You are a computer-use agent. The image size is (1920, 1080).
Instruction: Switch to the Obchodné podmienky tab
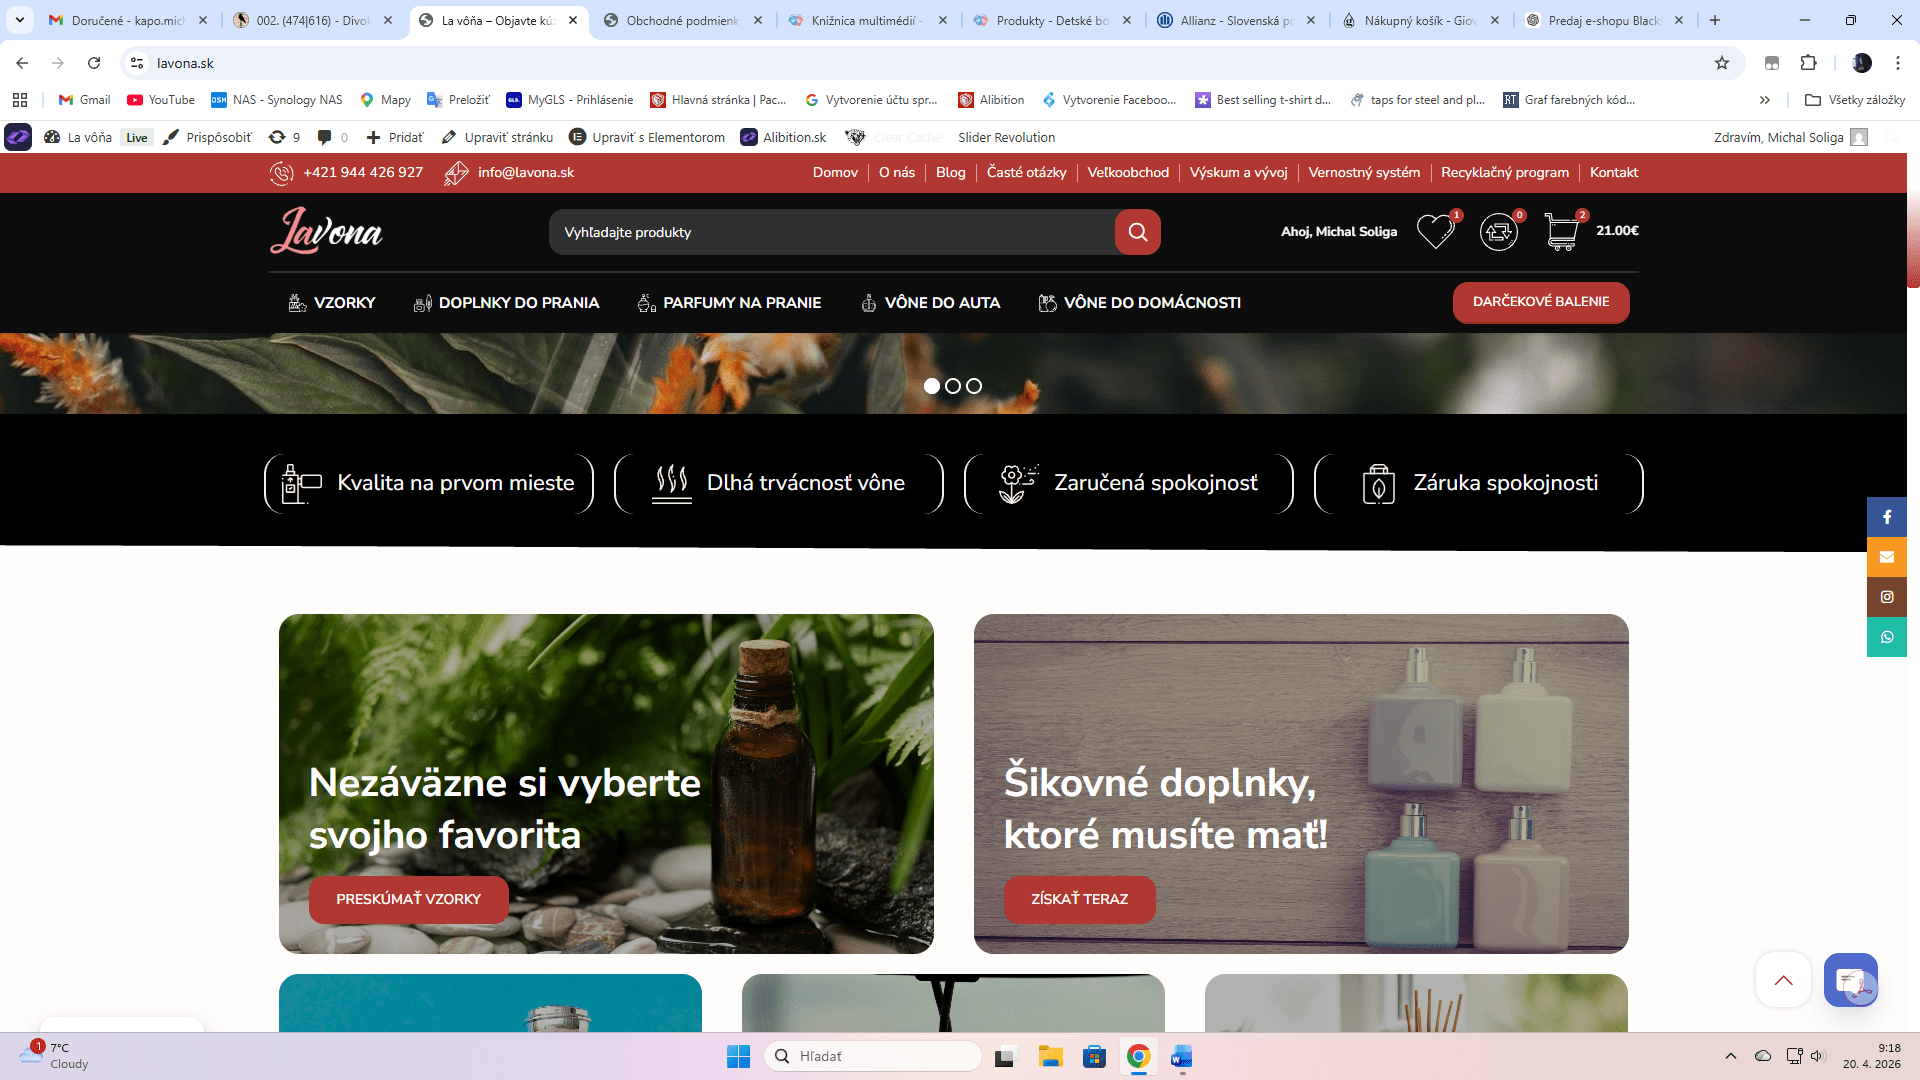tap(682, 20)
